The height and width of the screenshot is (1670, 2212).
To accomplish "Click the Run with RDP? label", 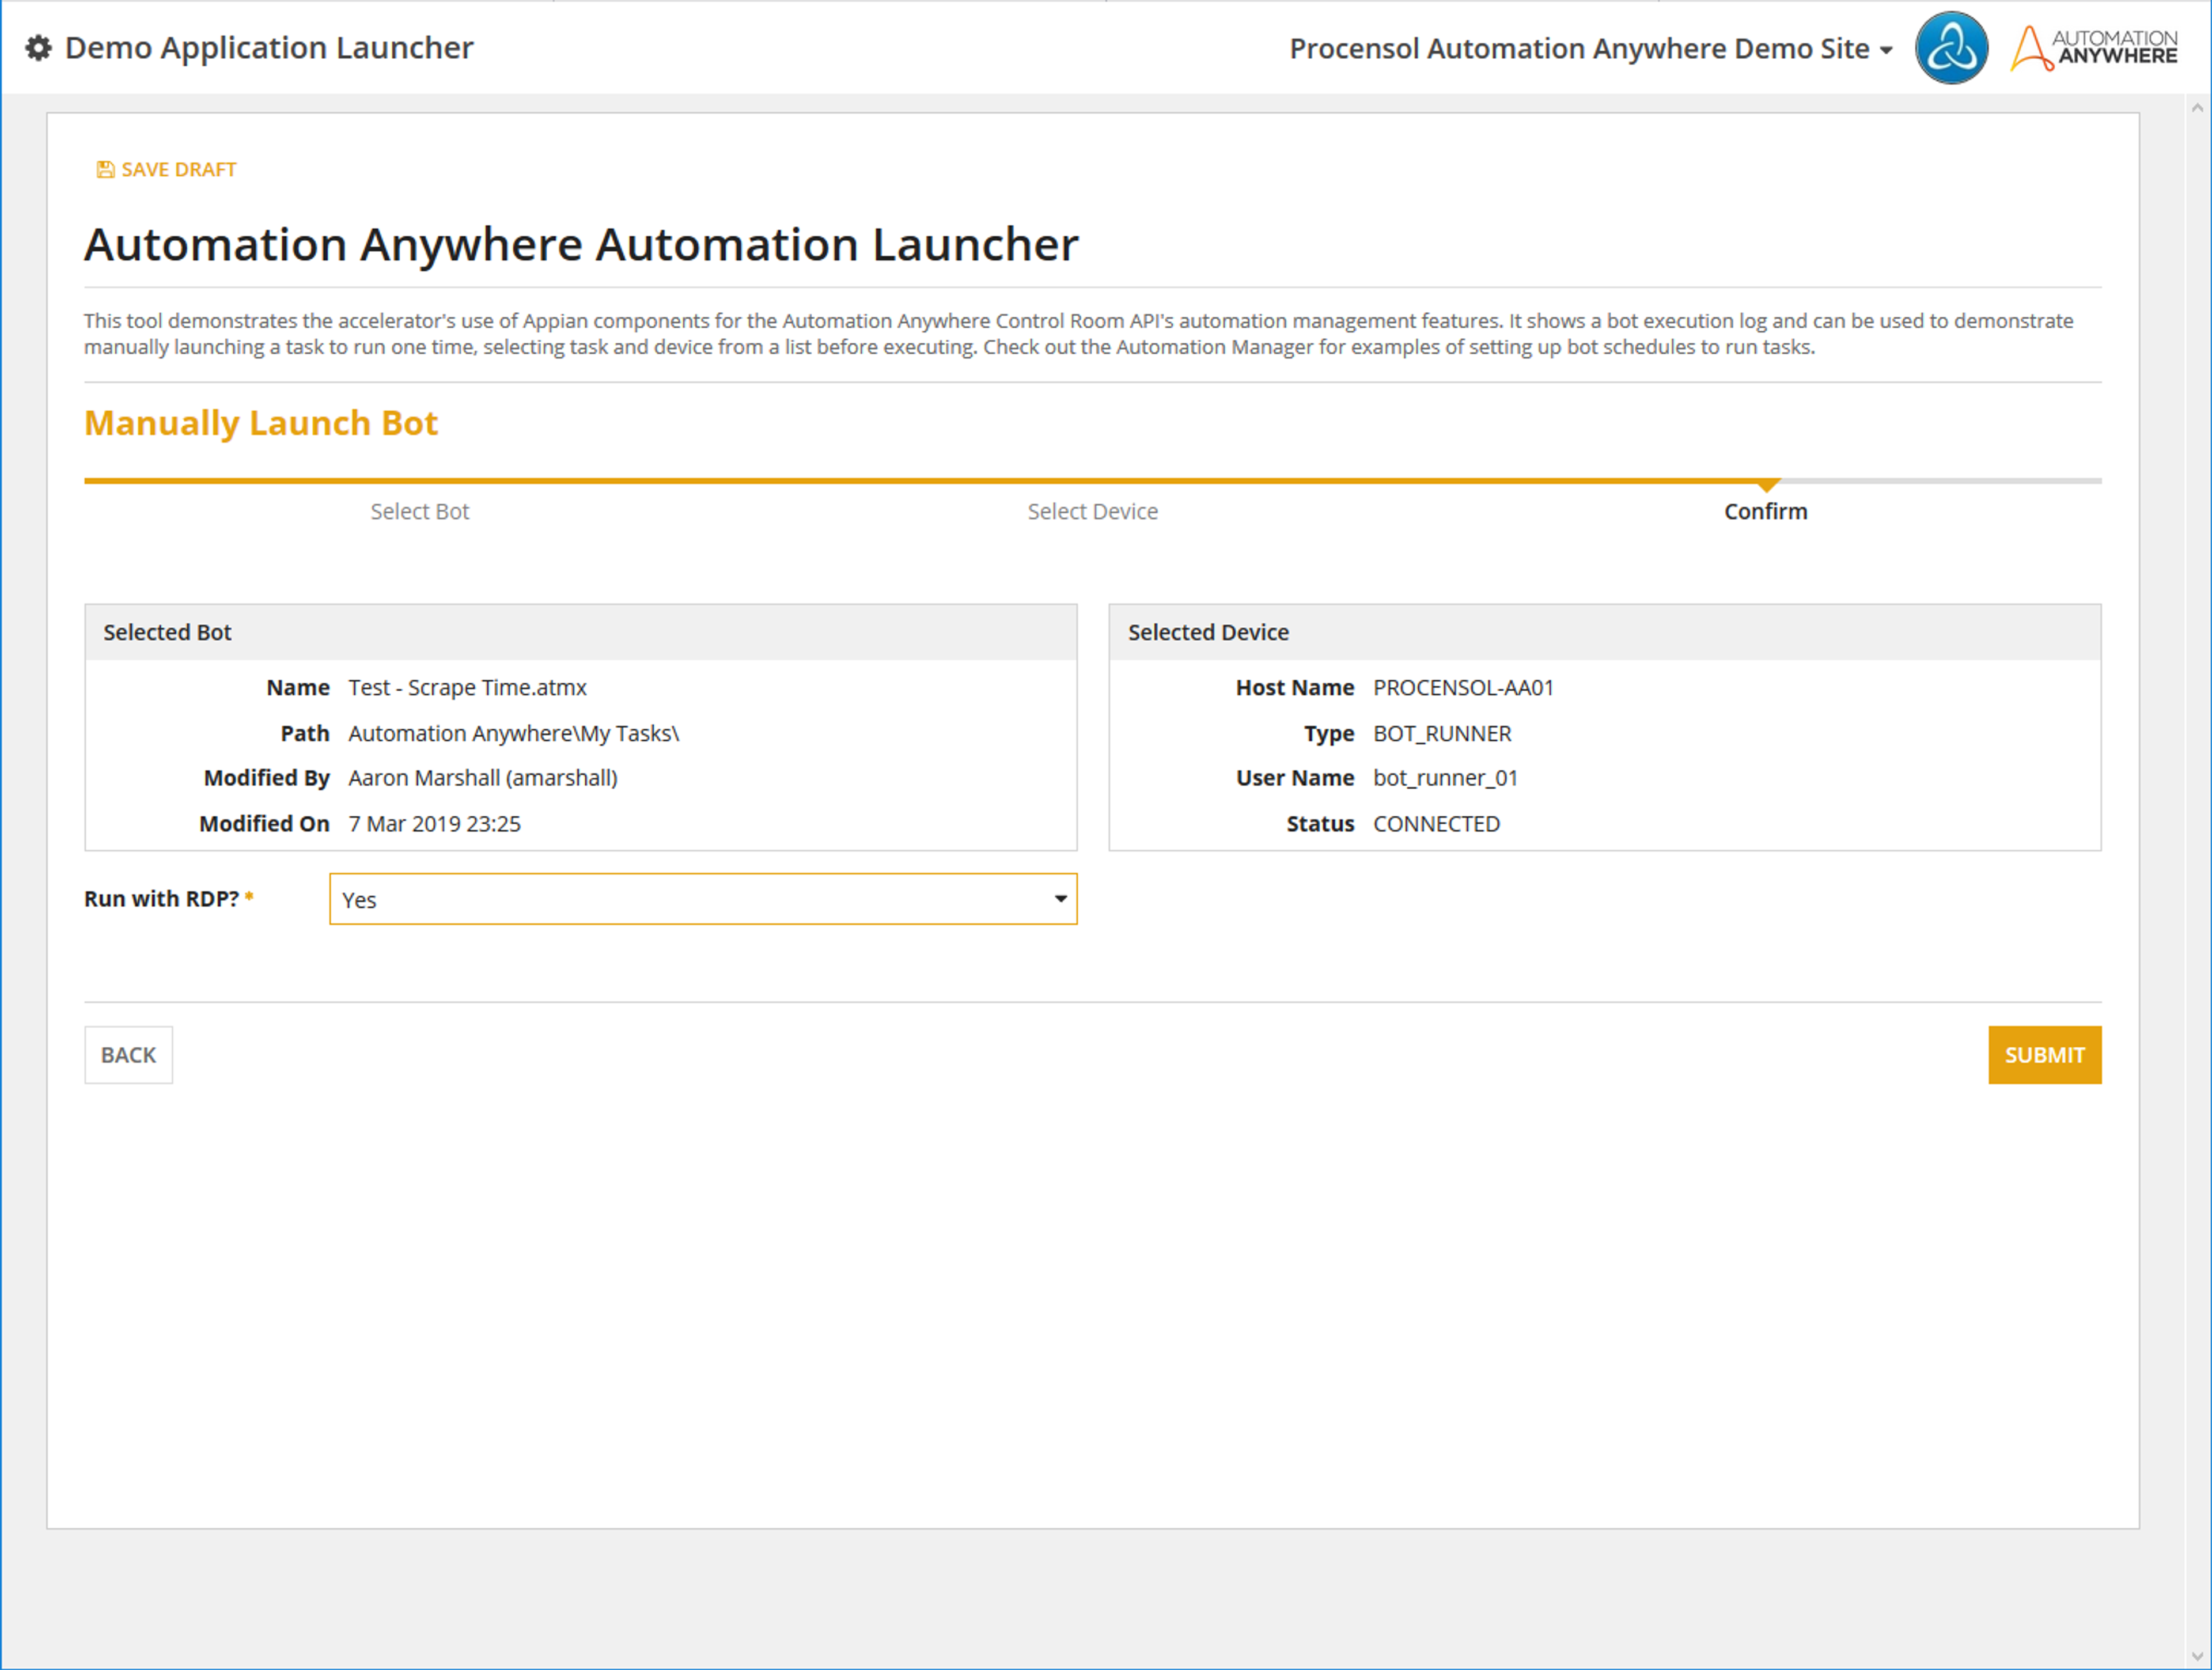I will coord(162,899).
